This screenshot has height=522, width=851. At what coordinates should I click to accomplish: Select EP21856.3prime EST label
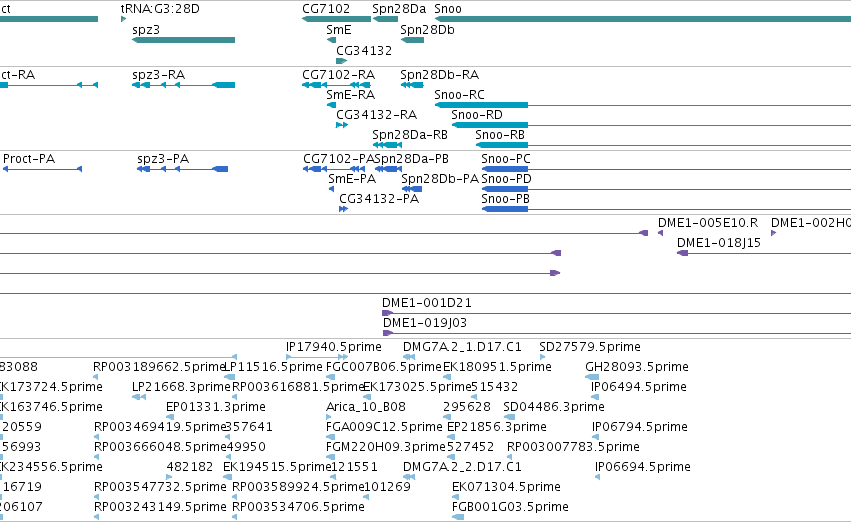[497, 428]
